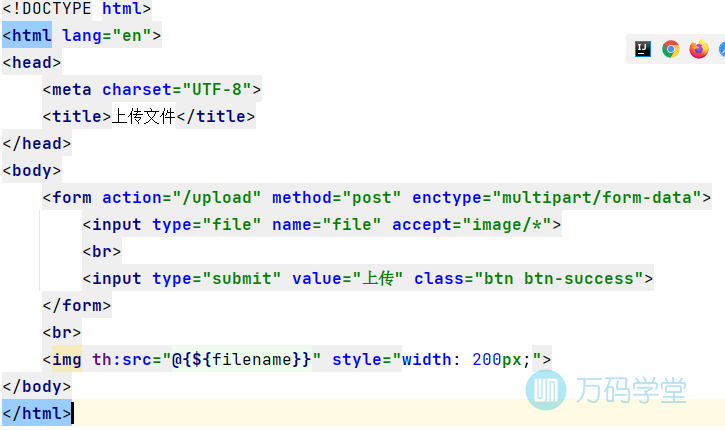Click the form action "/upload" value

(217, 197)
